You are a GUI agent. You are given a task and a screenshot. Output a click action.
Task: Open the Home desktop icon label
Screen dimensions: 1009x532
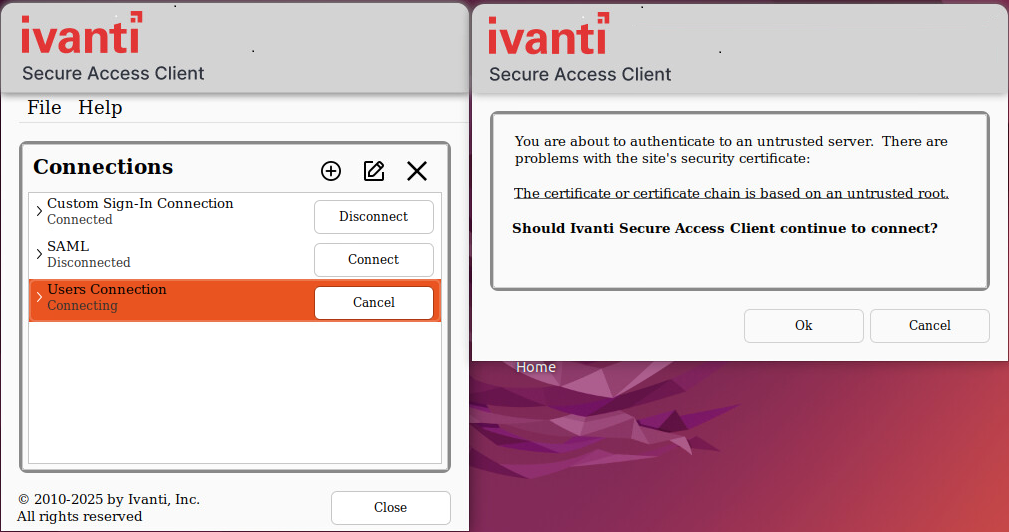(535, 367)
